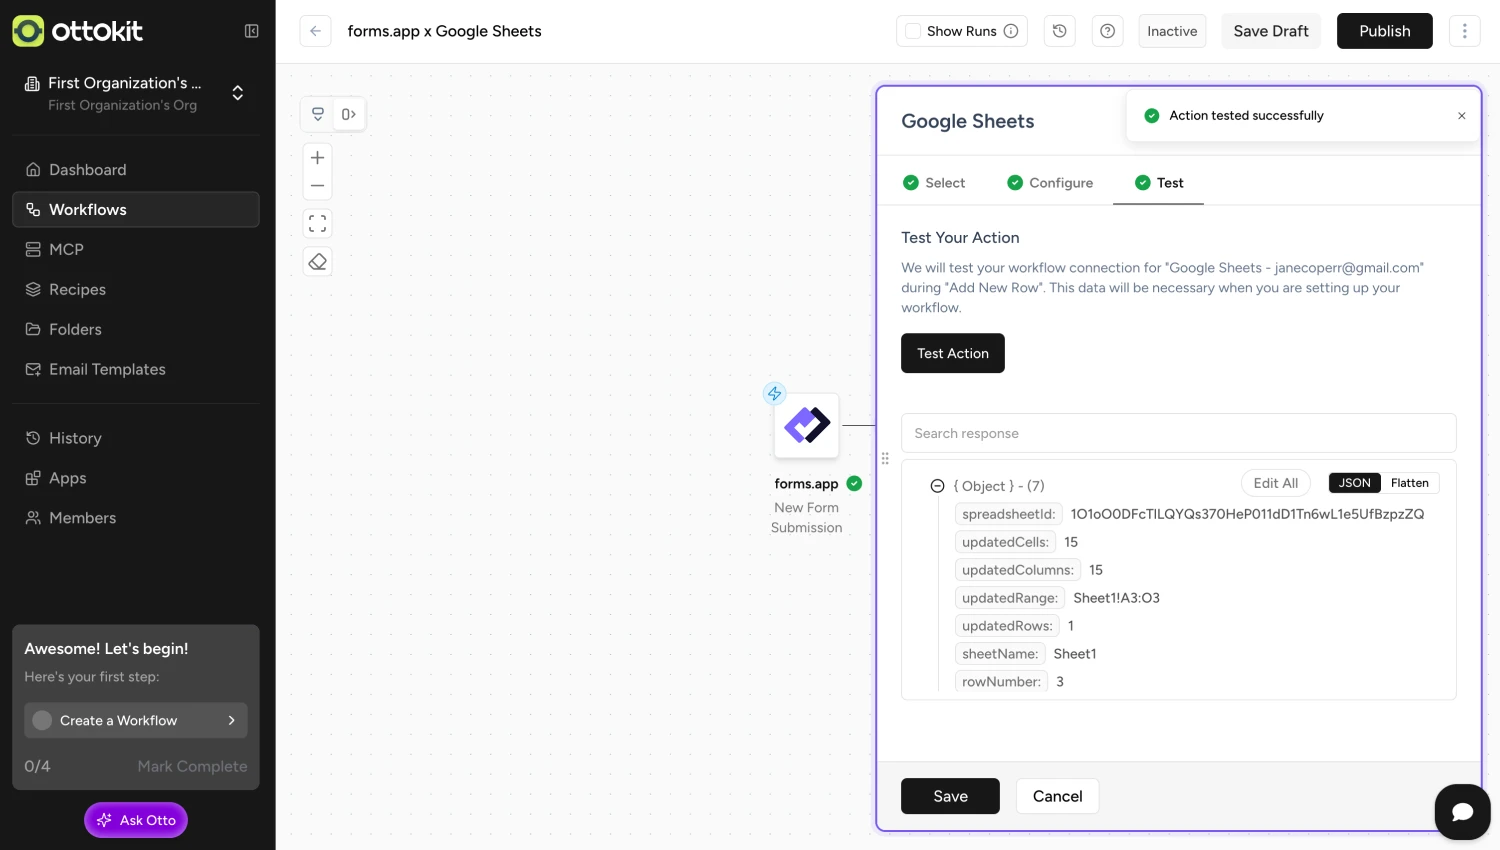Screen dimensions: 1500x850
Task: Switch to the Configure tab
Action: coord(1061,183)
